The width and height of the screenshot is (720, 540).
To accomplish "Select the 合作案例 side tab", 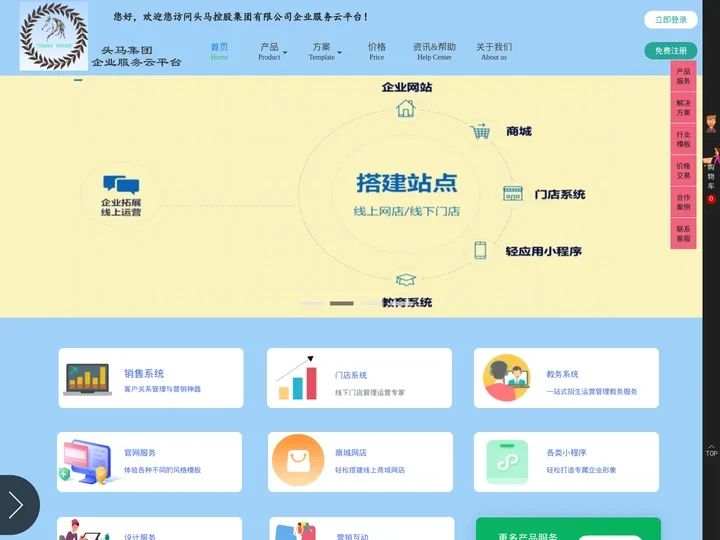I will (683, 202).
